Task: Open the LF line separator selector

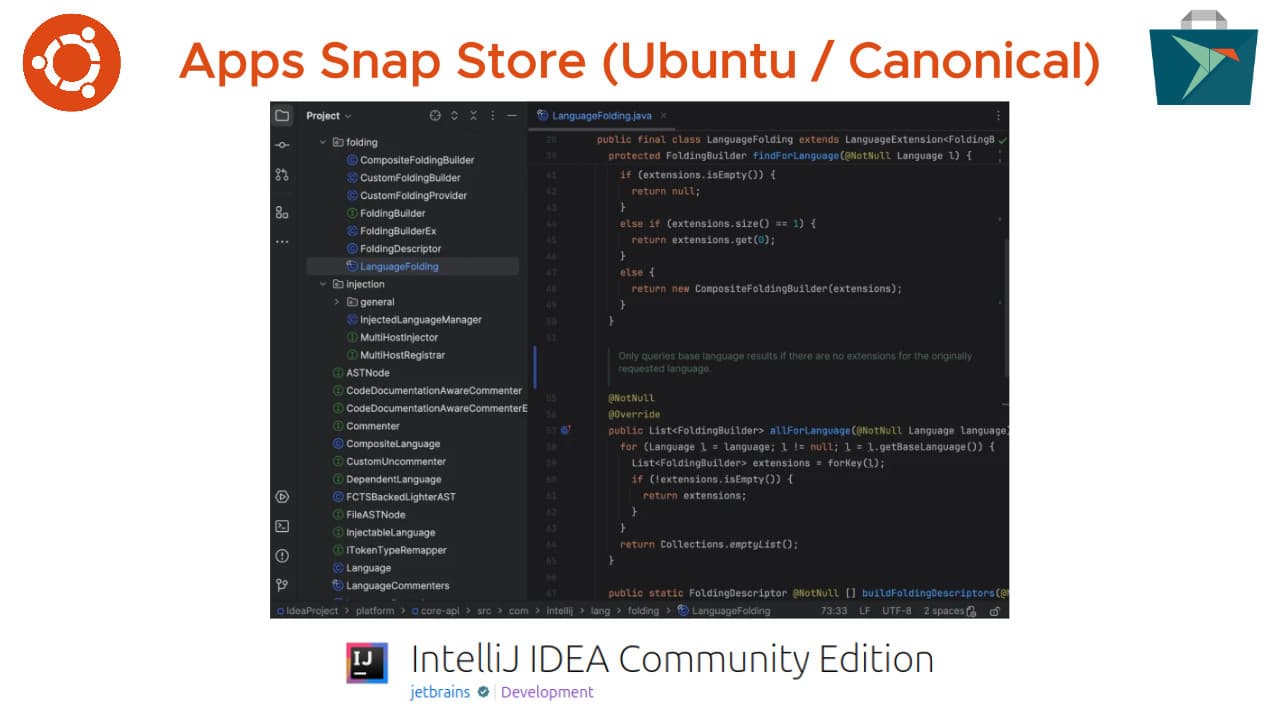Action: [864, 611]
